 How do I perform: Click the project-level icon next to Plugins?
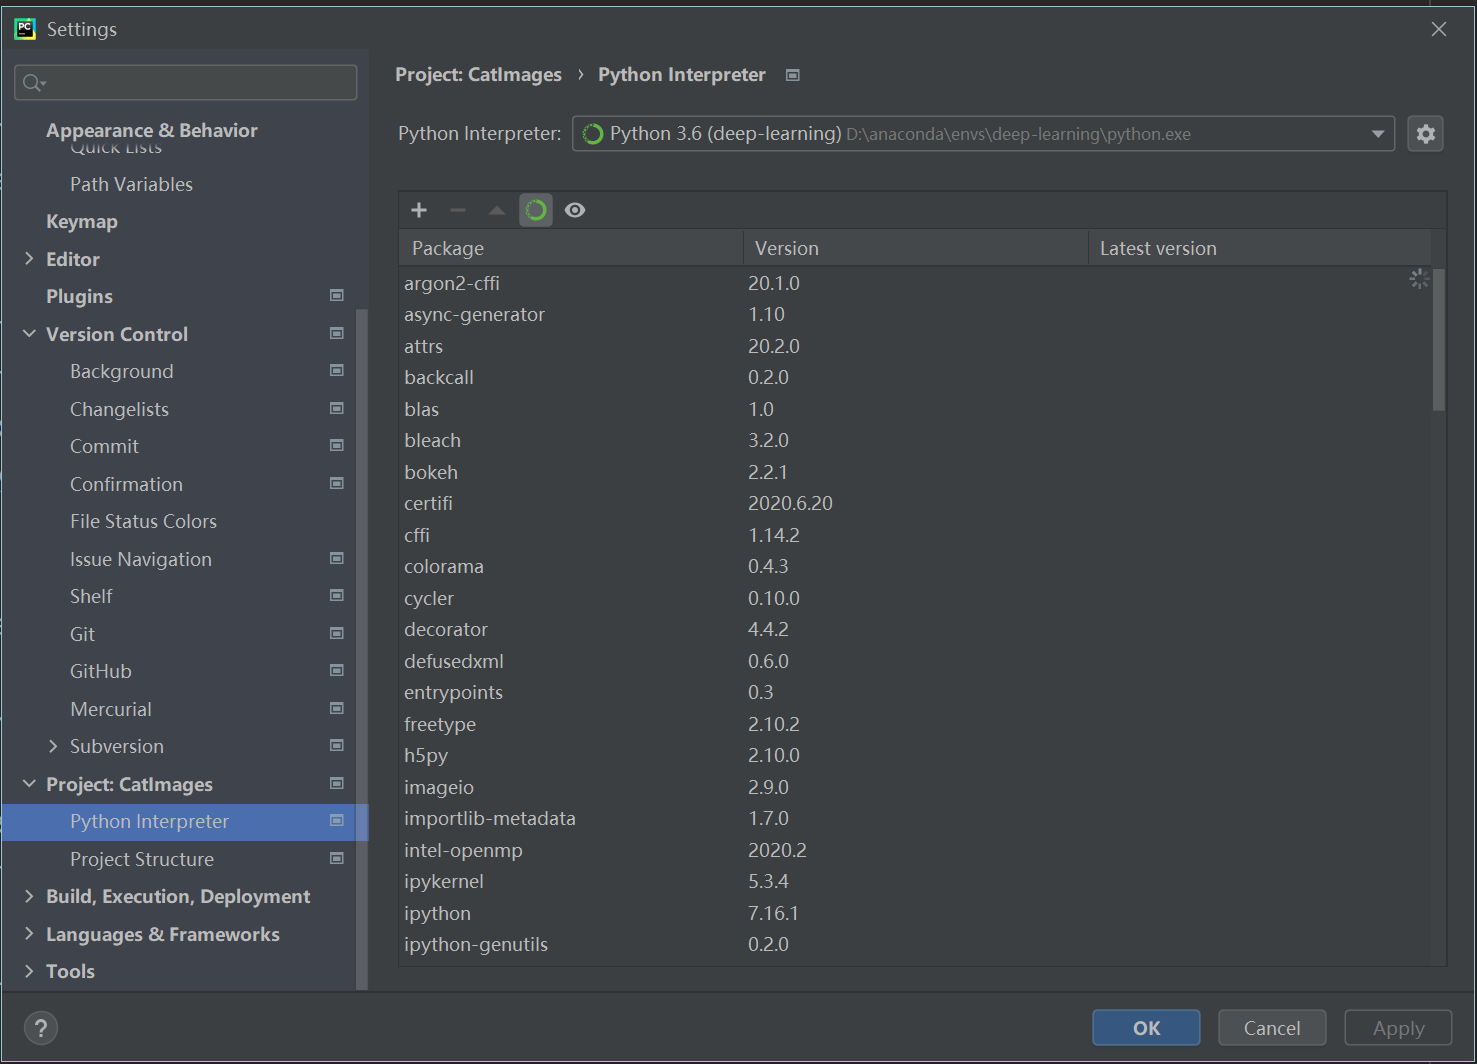[337, 296]
